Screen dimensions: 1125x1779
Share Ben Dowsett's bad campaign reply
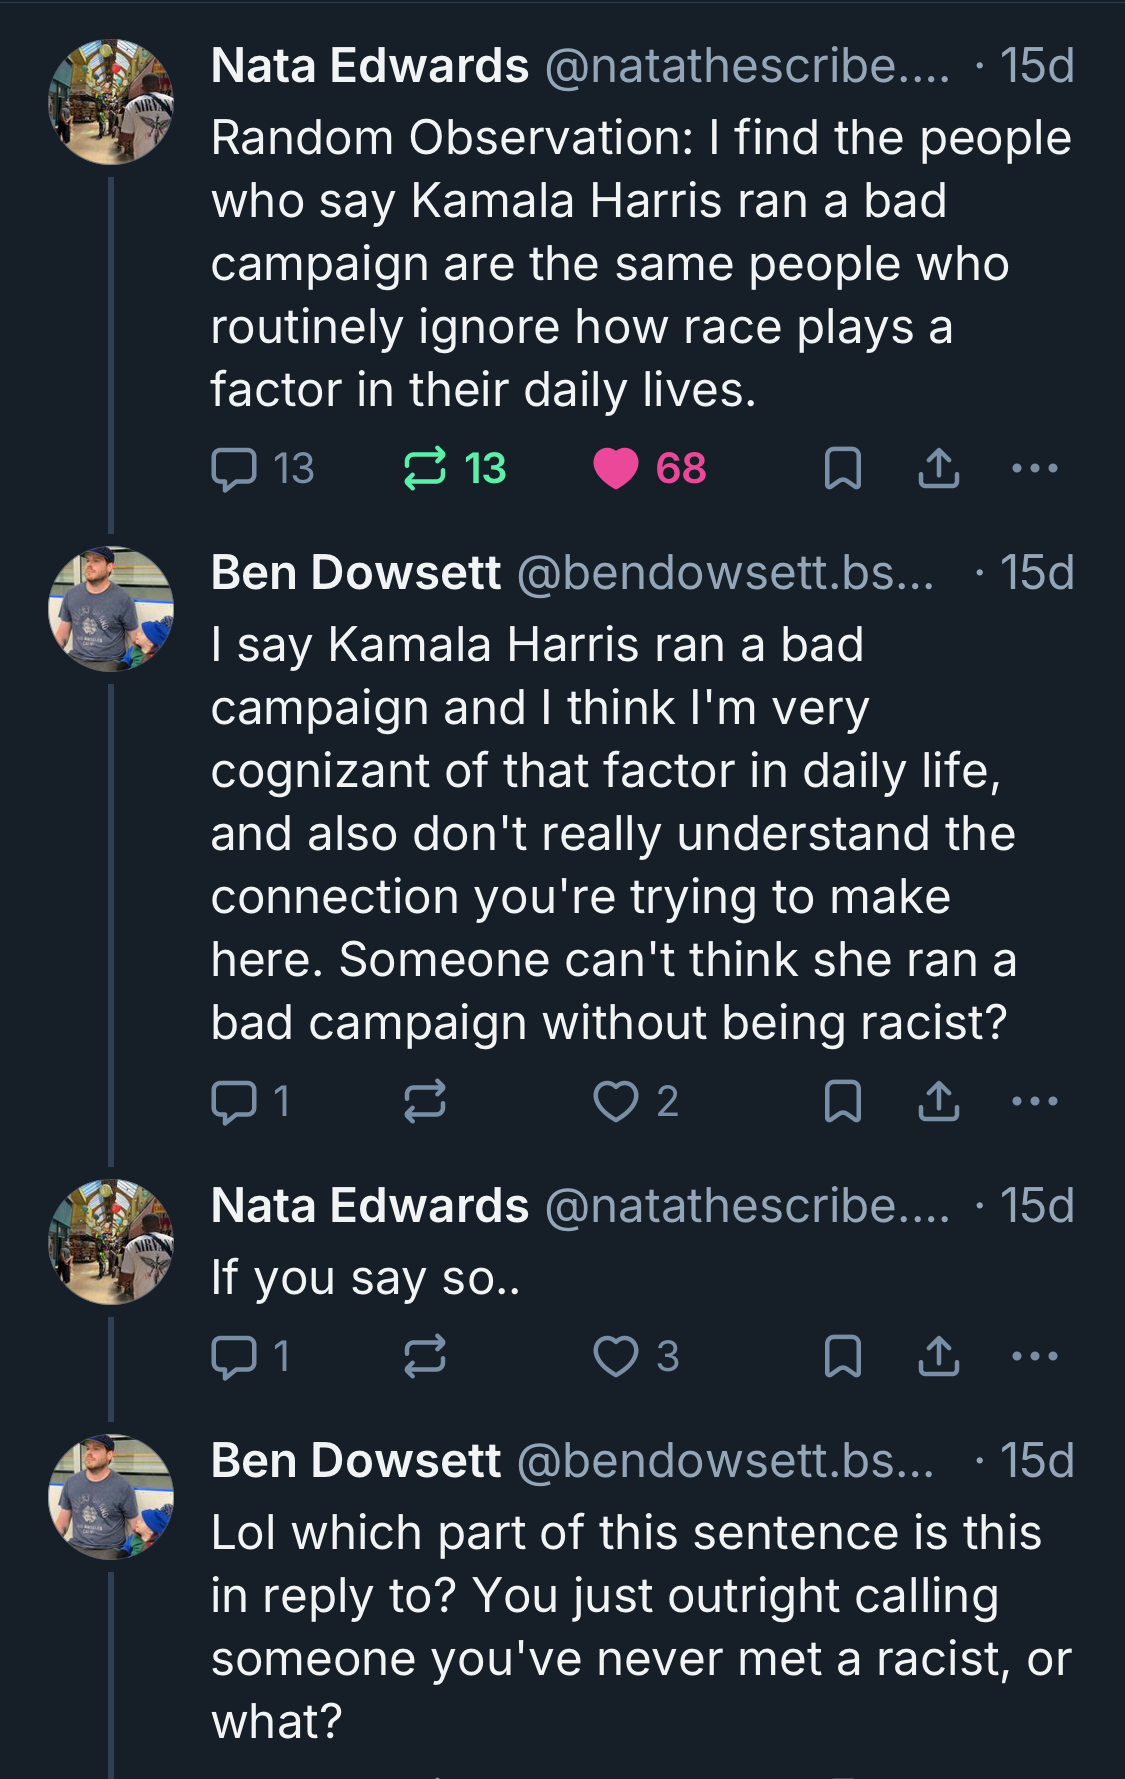point(938,1102)
